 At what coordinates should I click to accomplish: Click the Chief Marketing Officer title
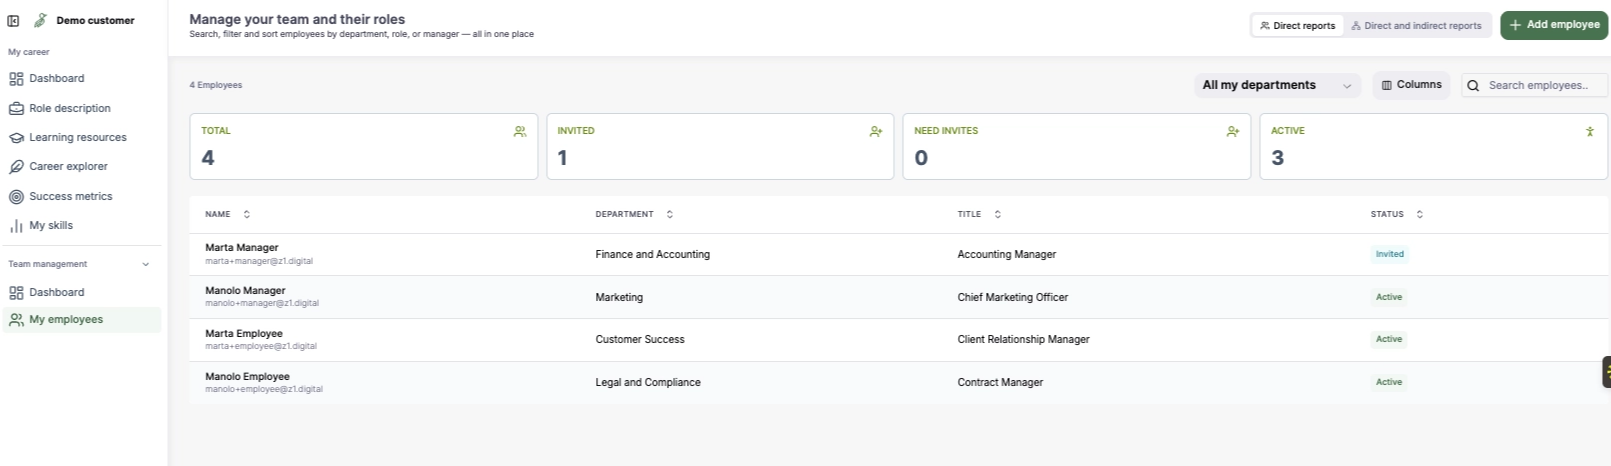pos(1012,297)
